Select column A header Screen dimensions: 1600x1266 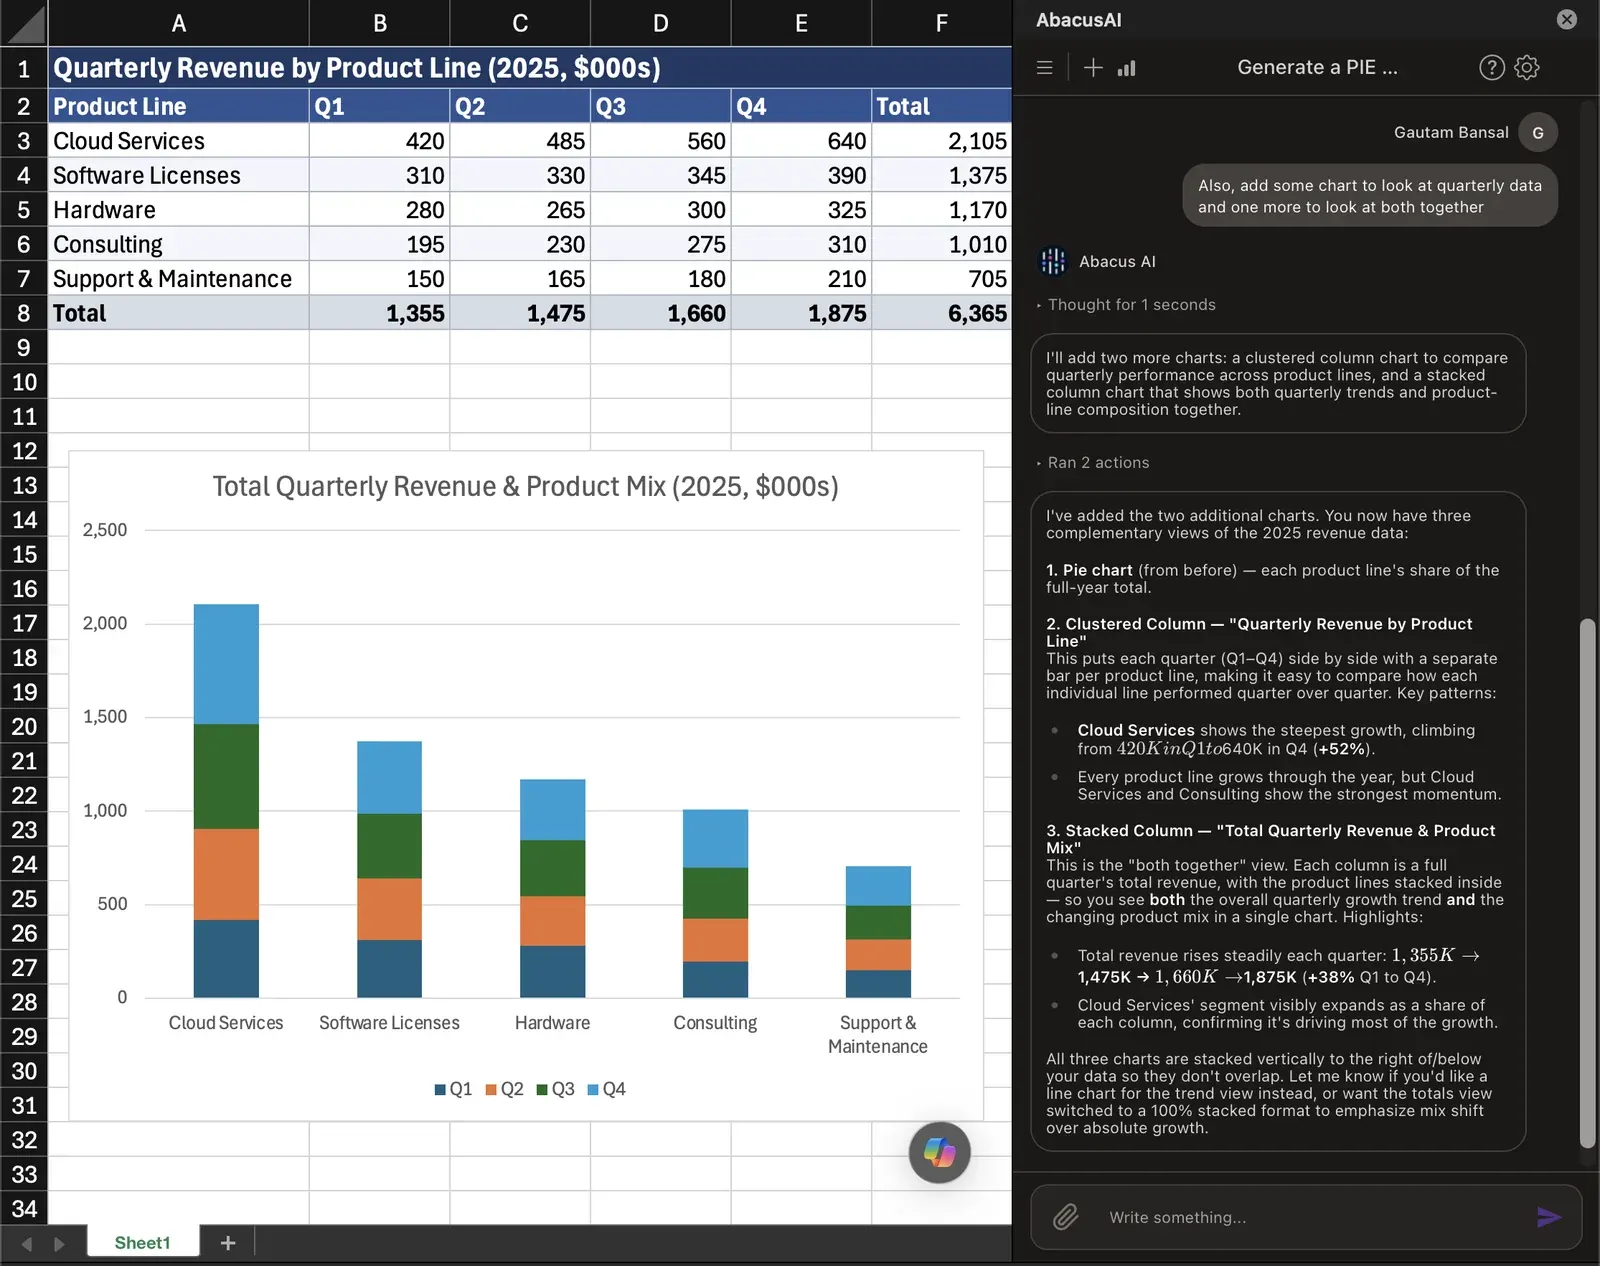pyautogui.click(x=178, y=23)
